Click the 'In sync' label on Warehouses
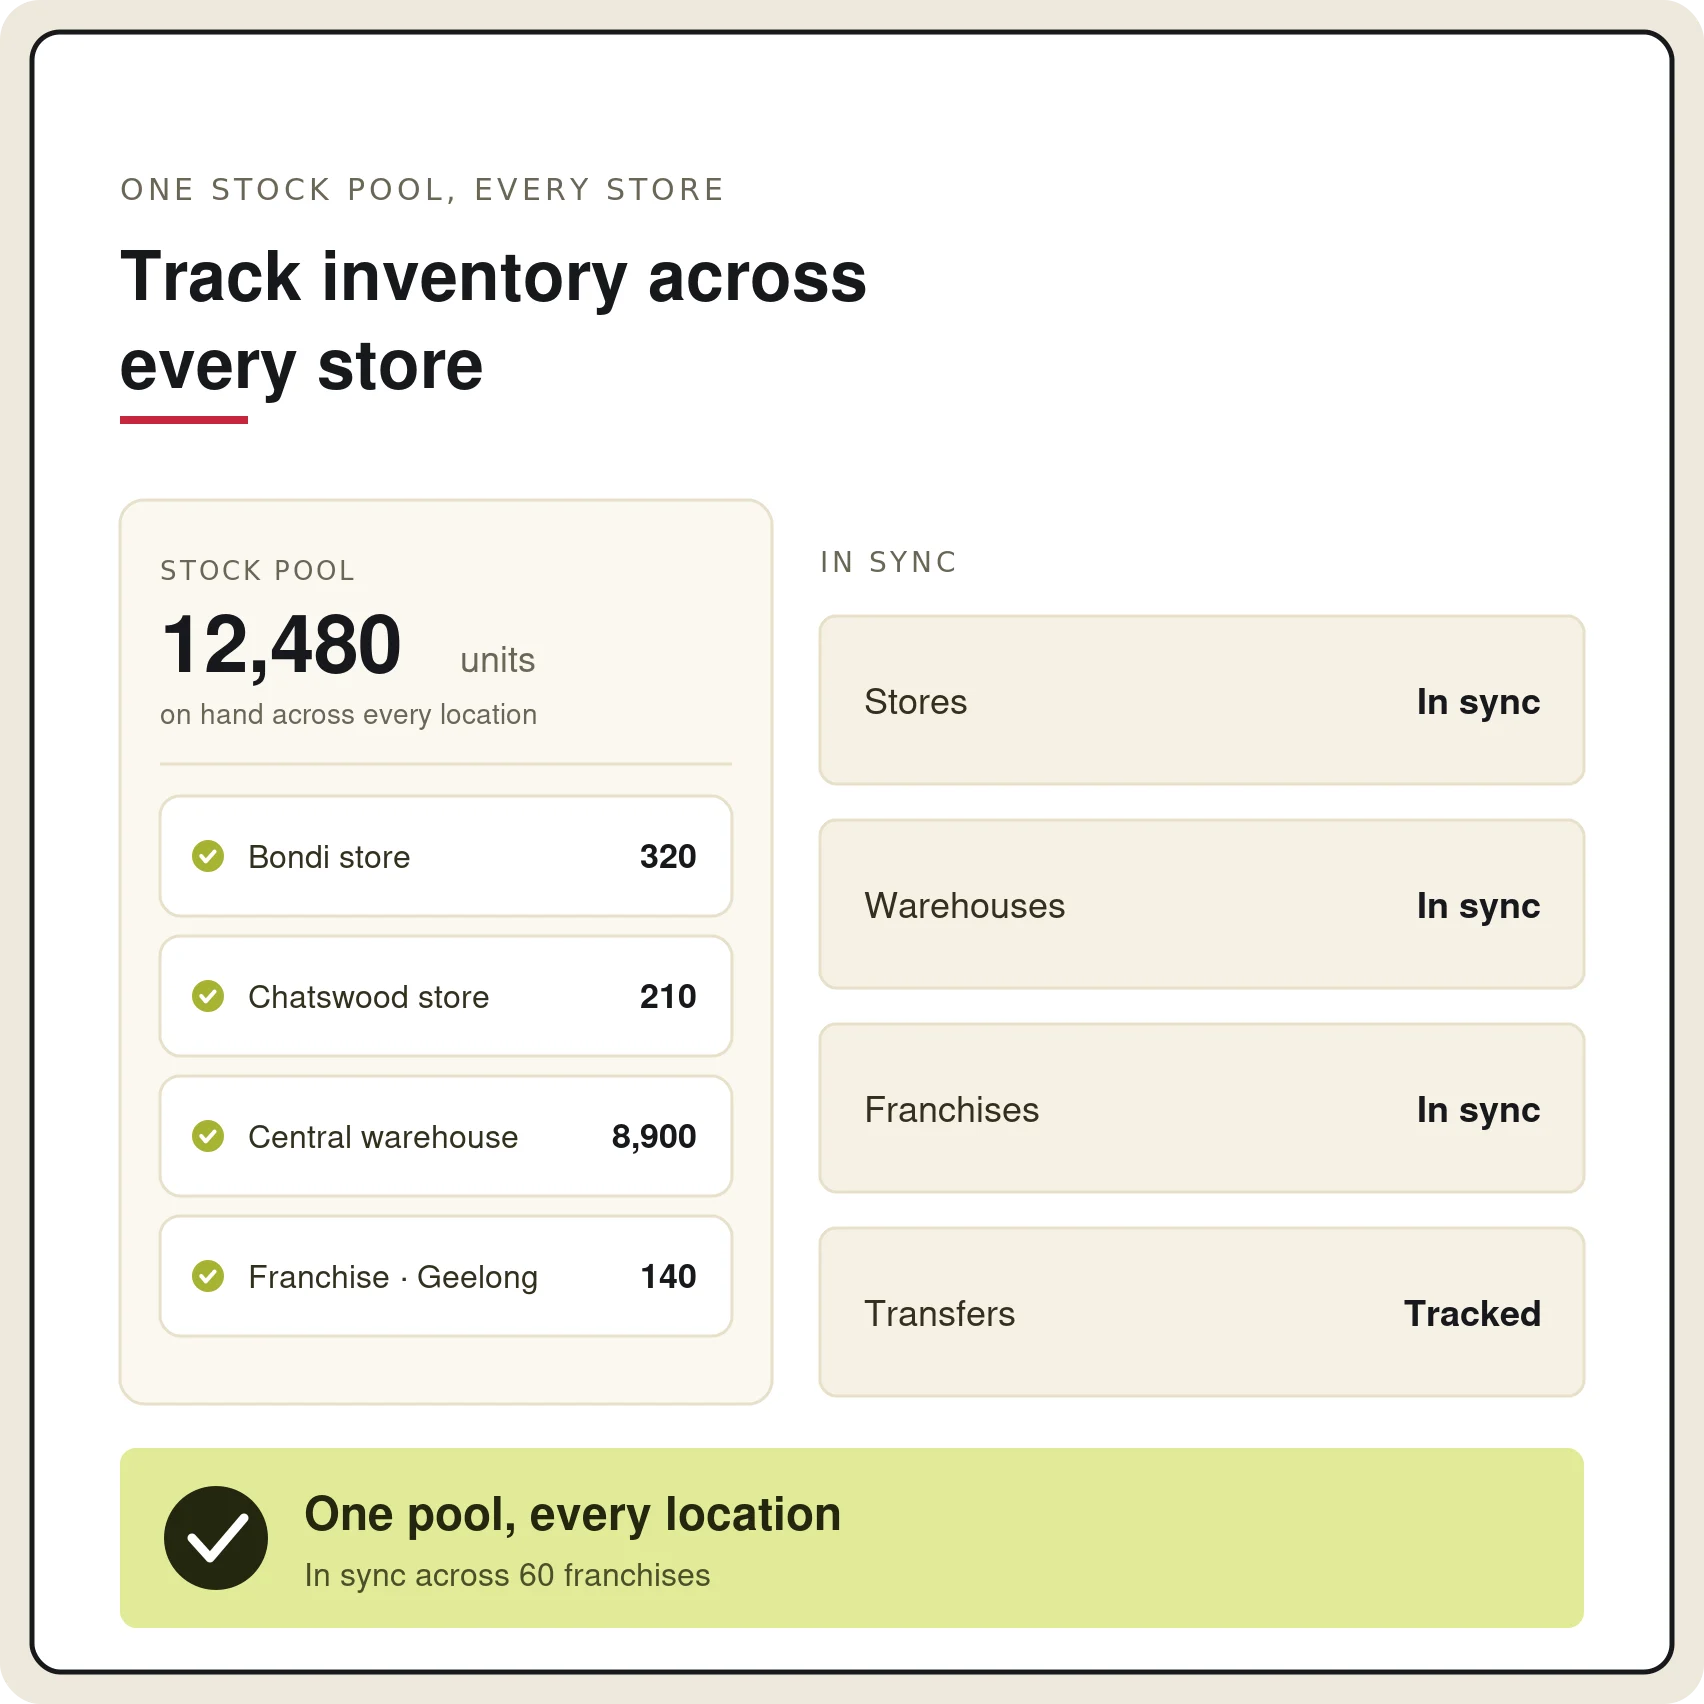Viewport: 1704px width, 1704px height. click(x=1478, y=906)
